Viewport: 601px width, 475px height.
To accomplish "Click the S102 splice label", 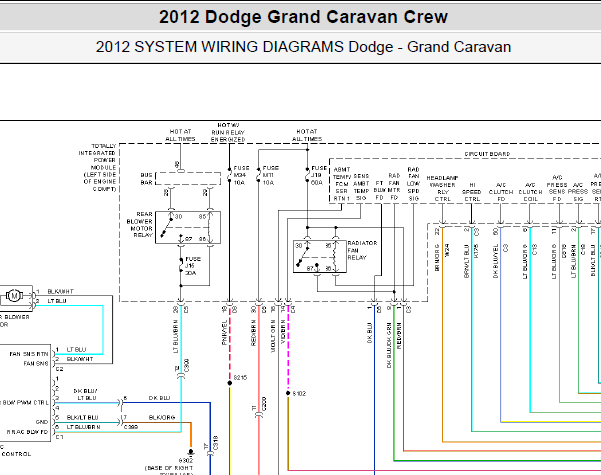I will pos(299,394).
